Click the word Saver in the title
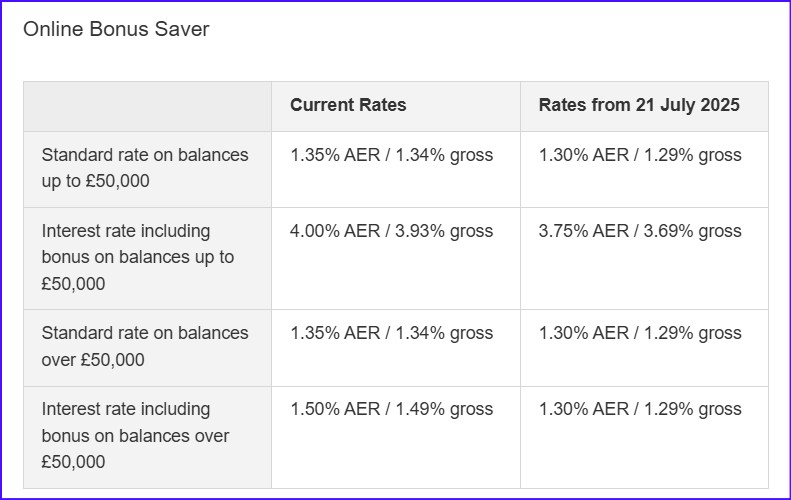Screen dimensions: 791x500 (182, 29)
